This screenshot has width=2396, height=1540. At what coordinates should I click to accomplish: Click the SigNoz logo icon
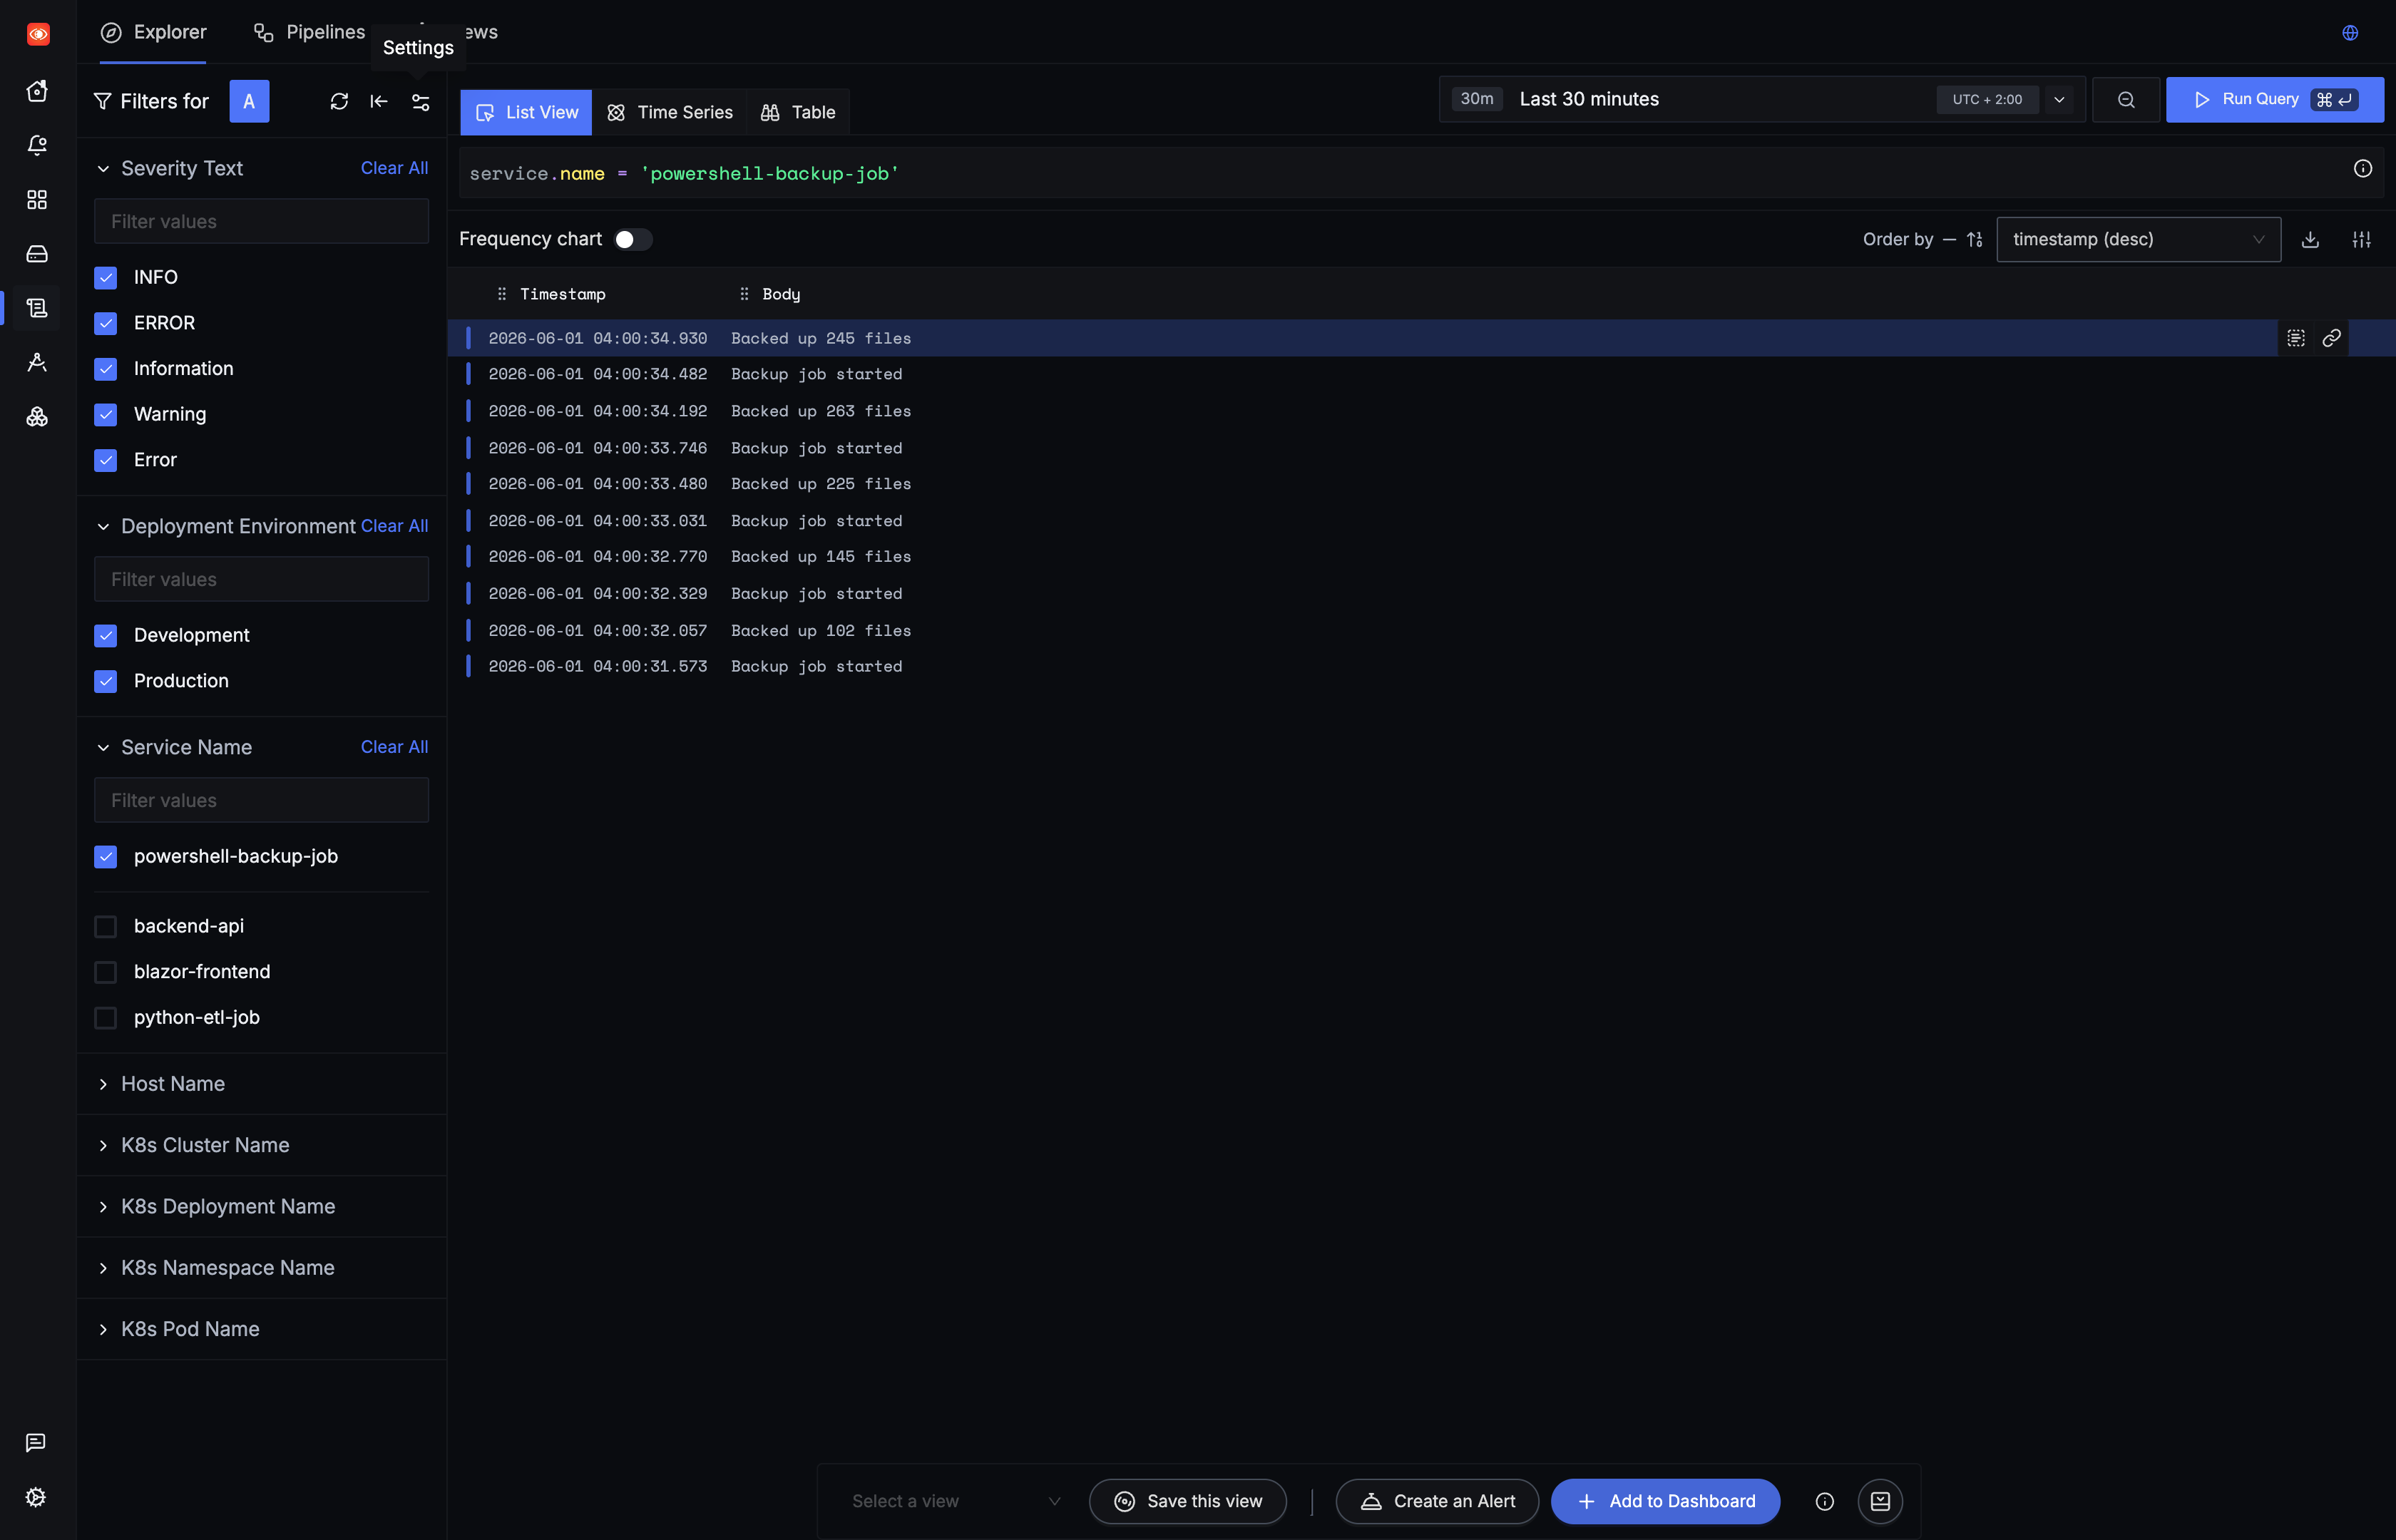pos(38,34)
